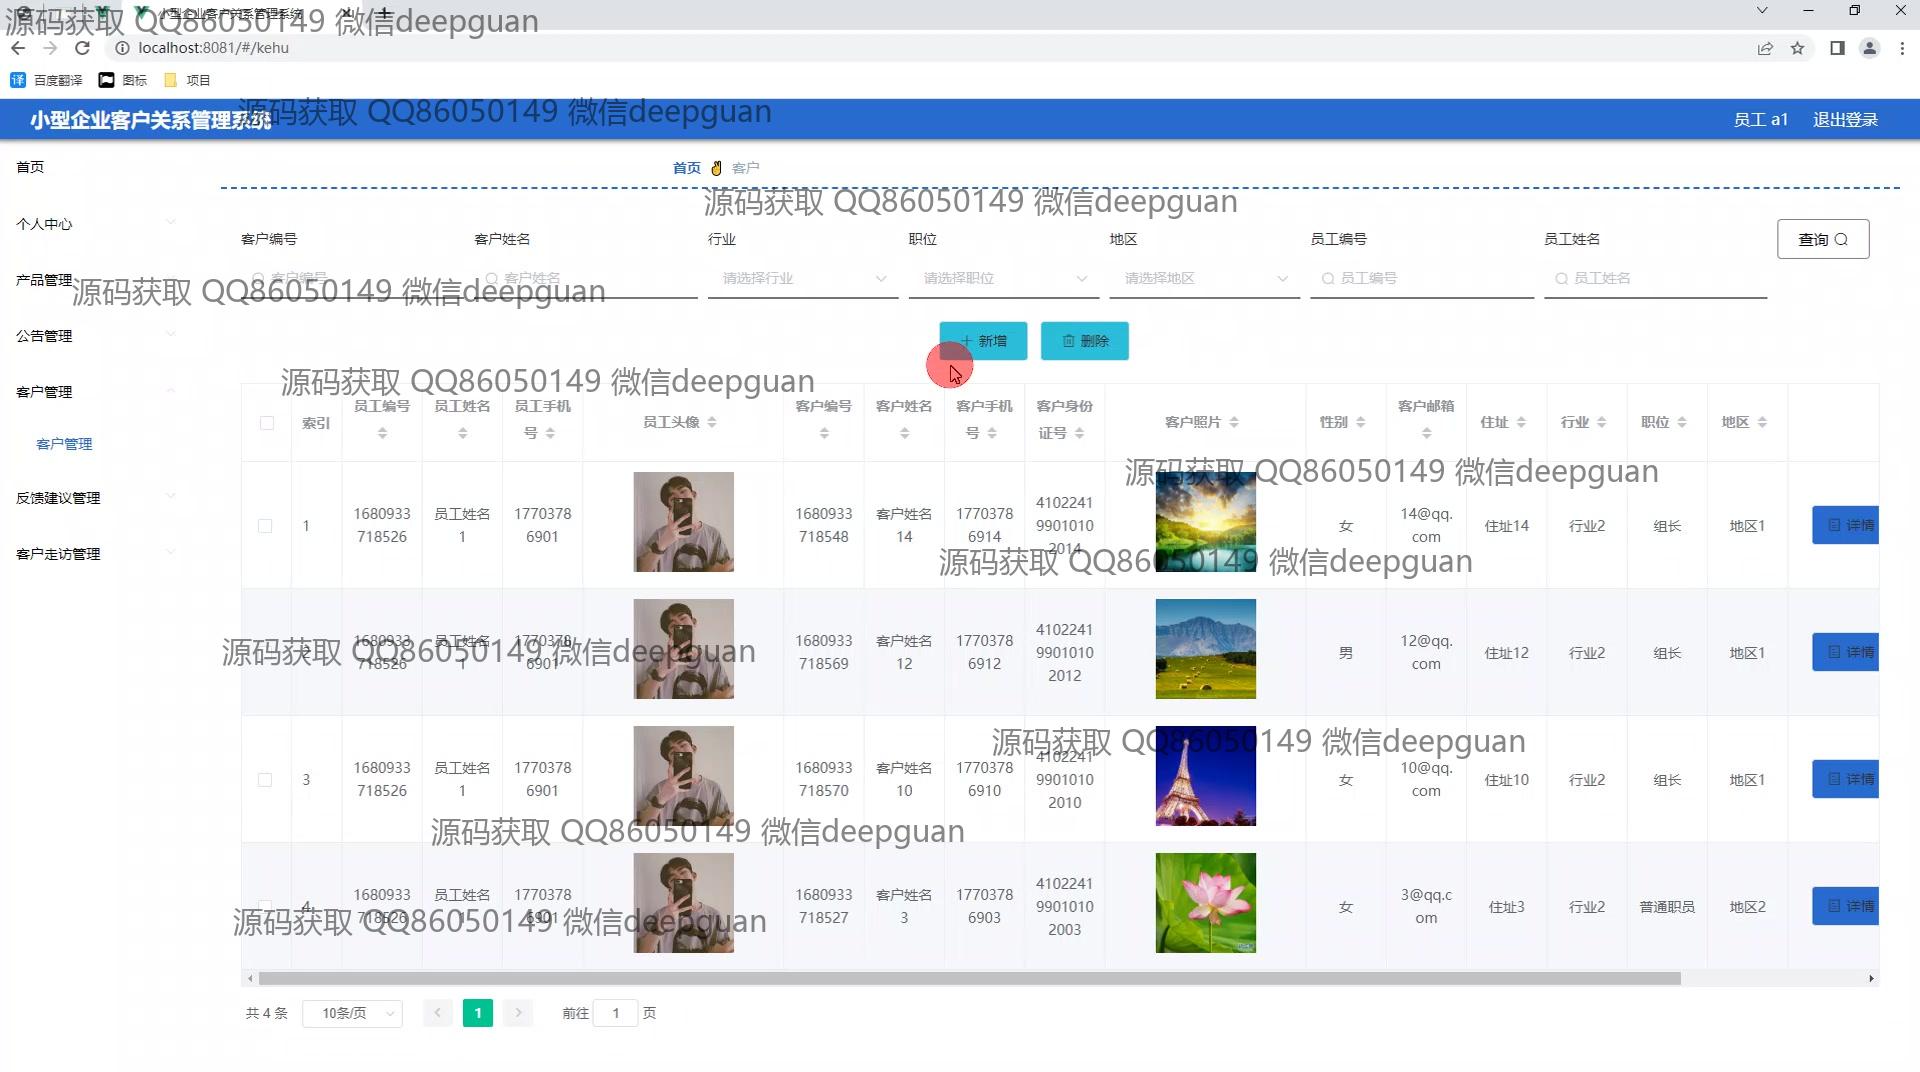
Task: Toggle the select-all checkbox in table header
Action: point(266,423)
